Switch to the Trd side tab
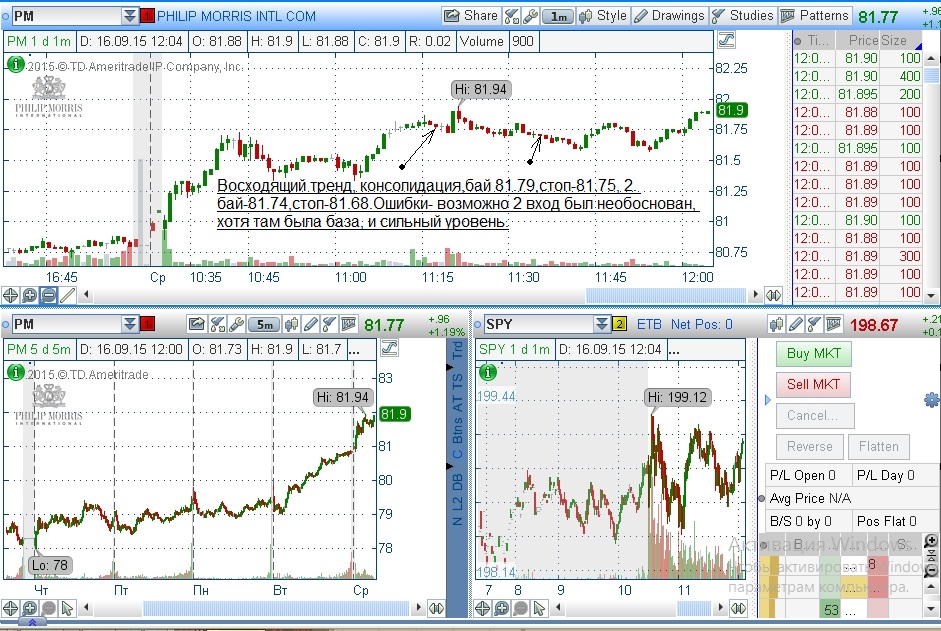 (457, 351)
